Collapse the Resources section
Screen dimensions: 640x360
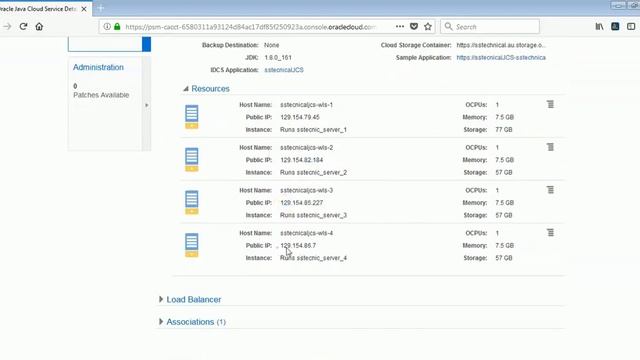tap(186, 89)
